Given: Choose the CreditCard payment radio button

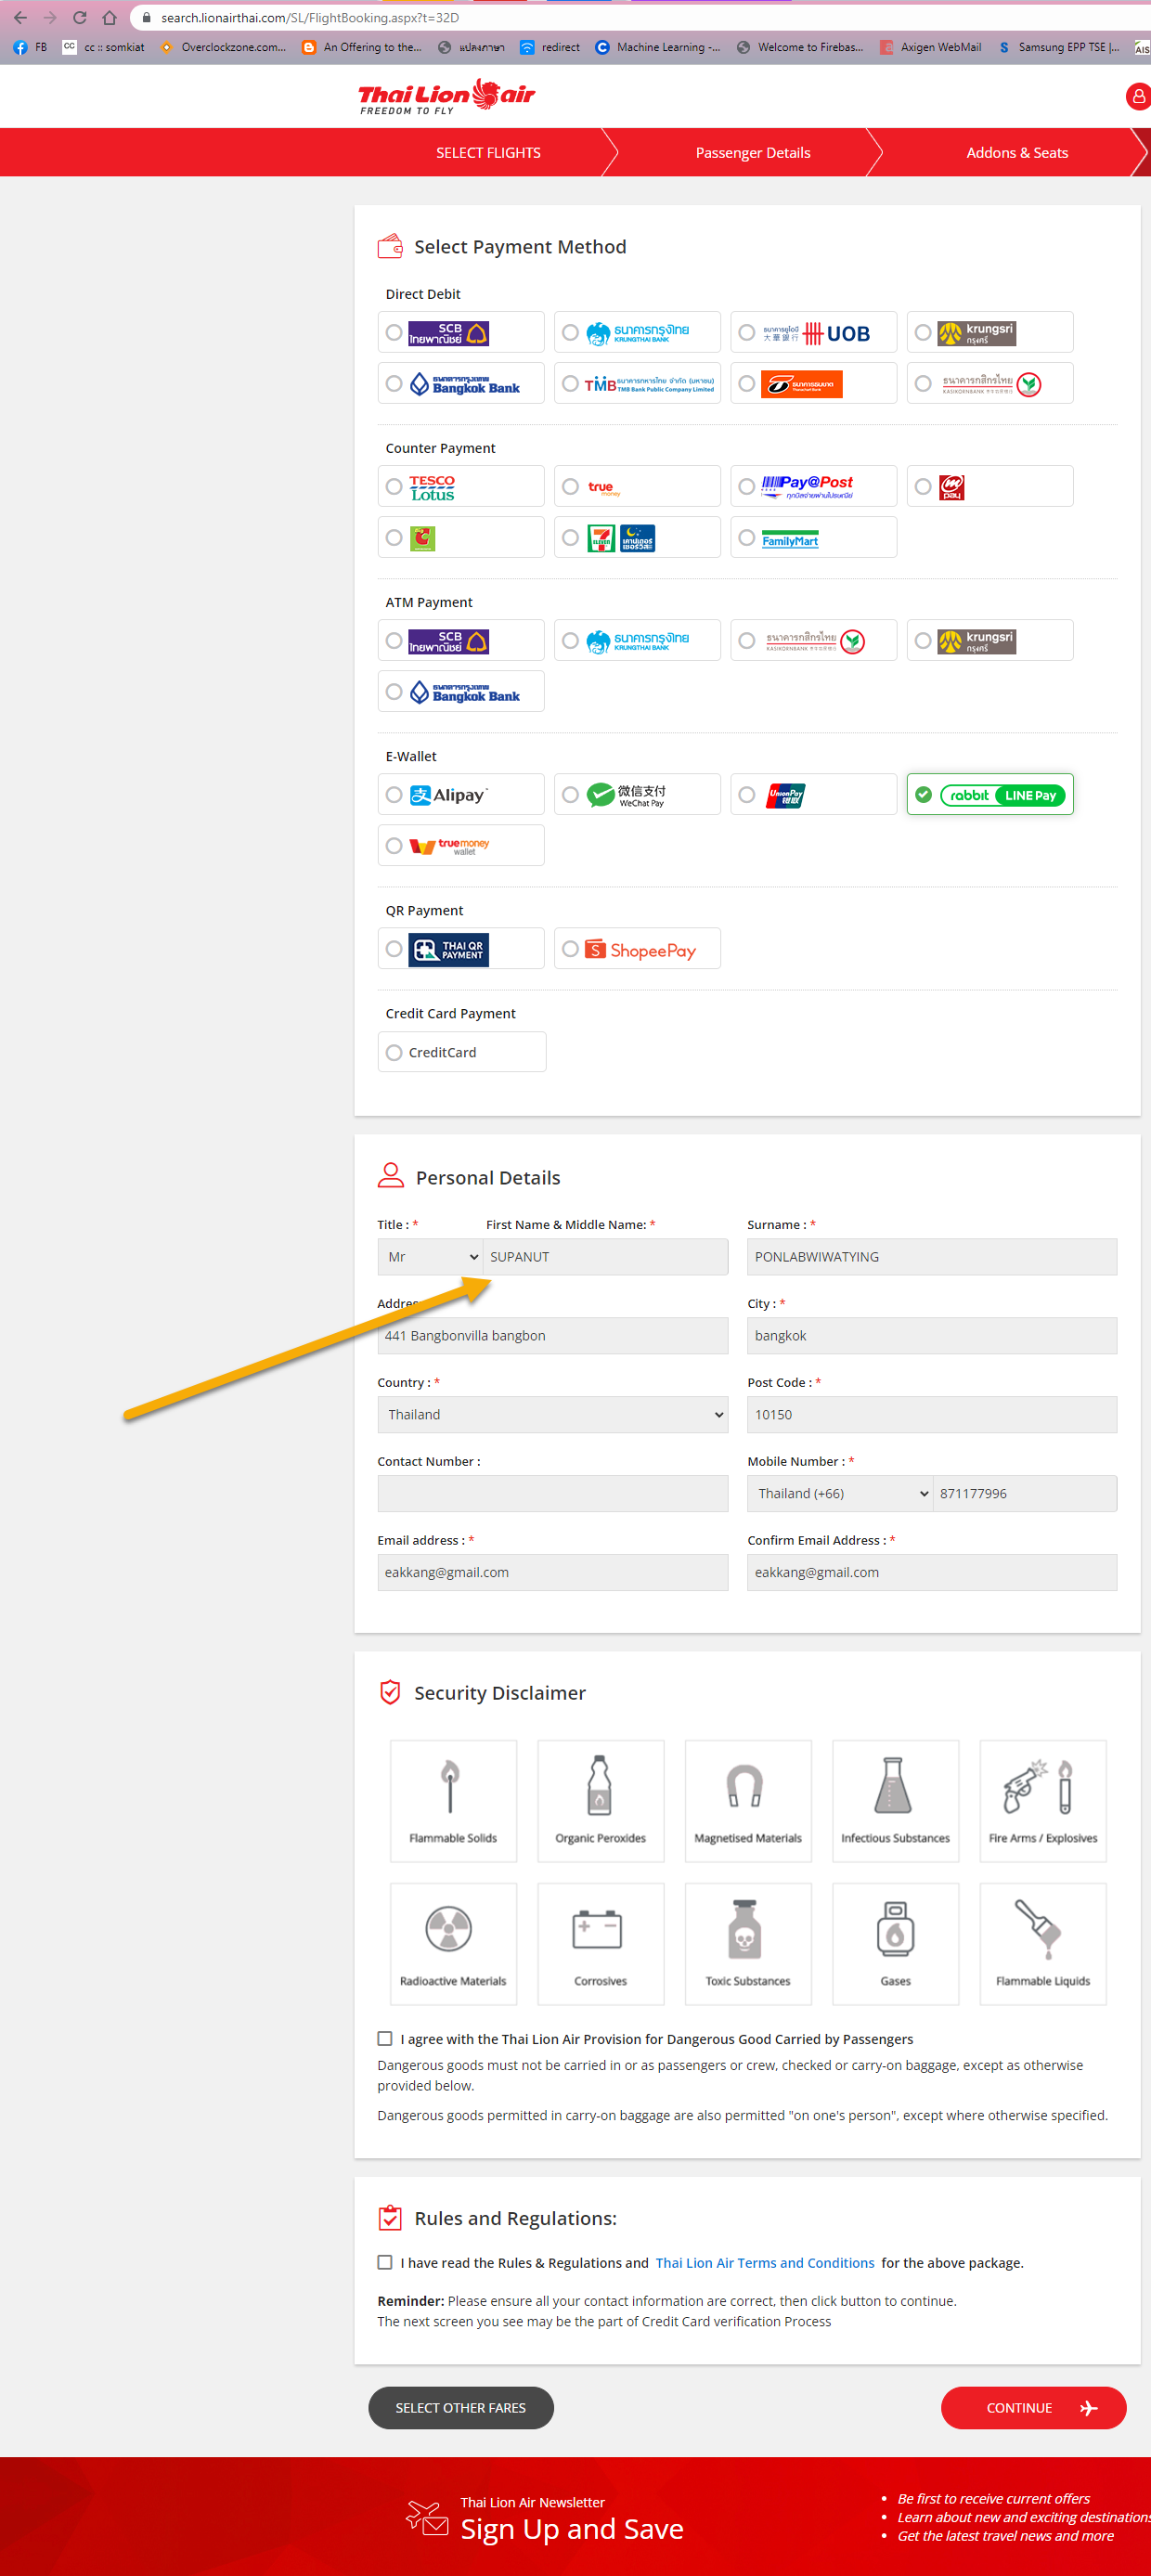Looking at the screenshot, I should tap(394, 1052).
